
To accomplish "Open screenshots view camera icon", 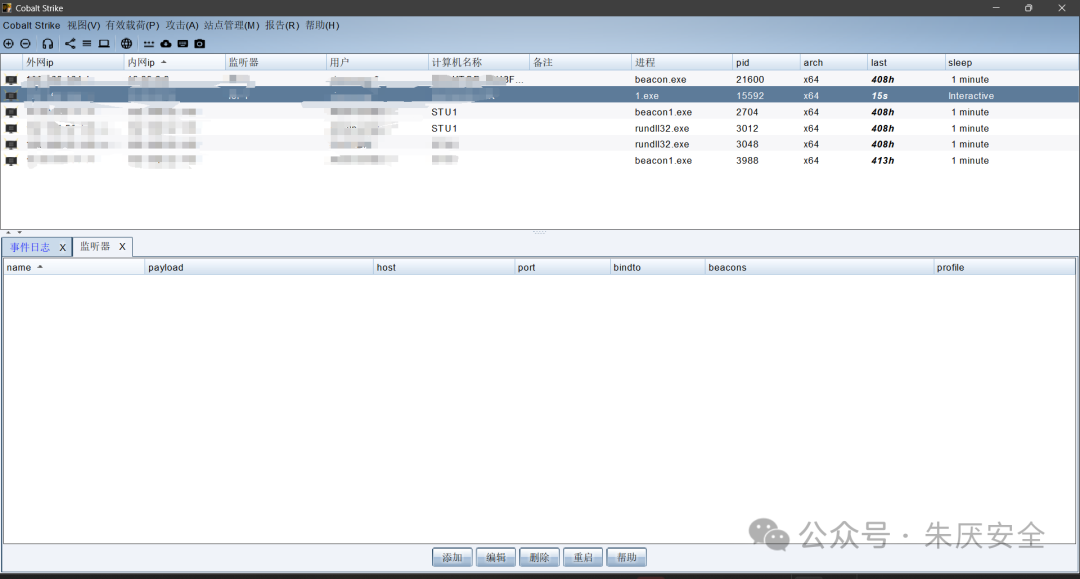I will [200, 43].
